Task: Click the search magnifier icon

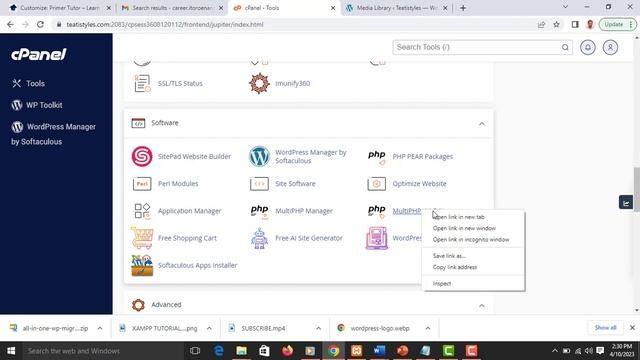Action: pos(565,47)
